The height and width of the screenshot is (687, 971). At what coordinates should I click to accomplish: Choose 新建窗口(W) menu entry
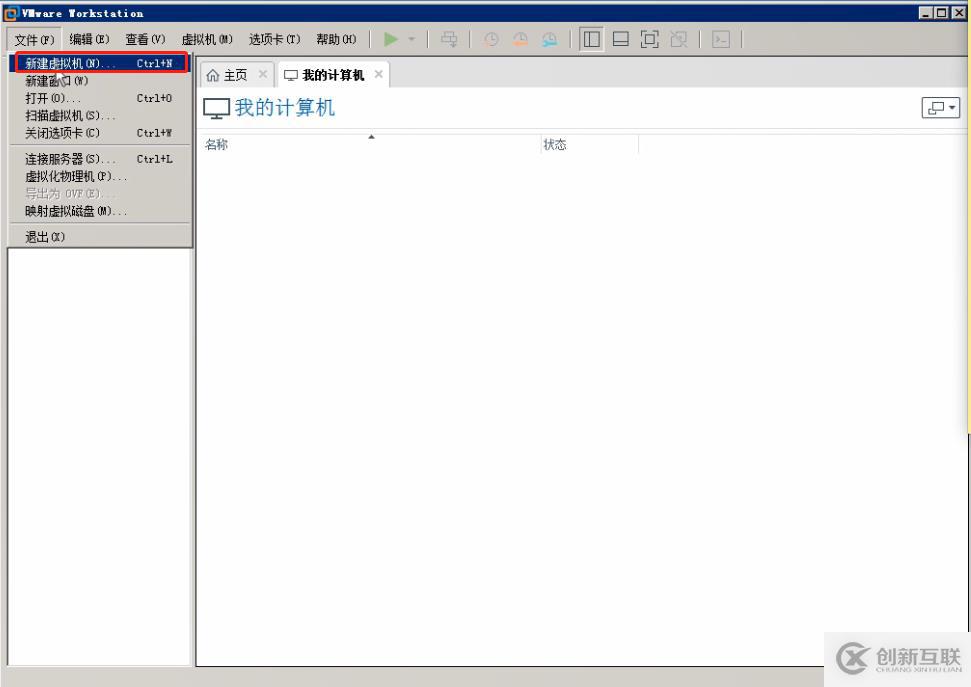pos(100,81)
